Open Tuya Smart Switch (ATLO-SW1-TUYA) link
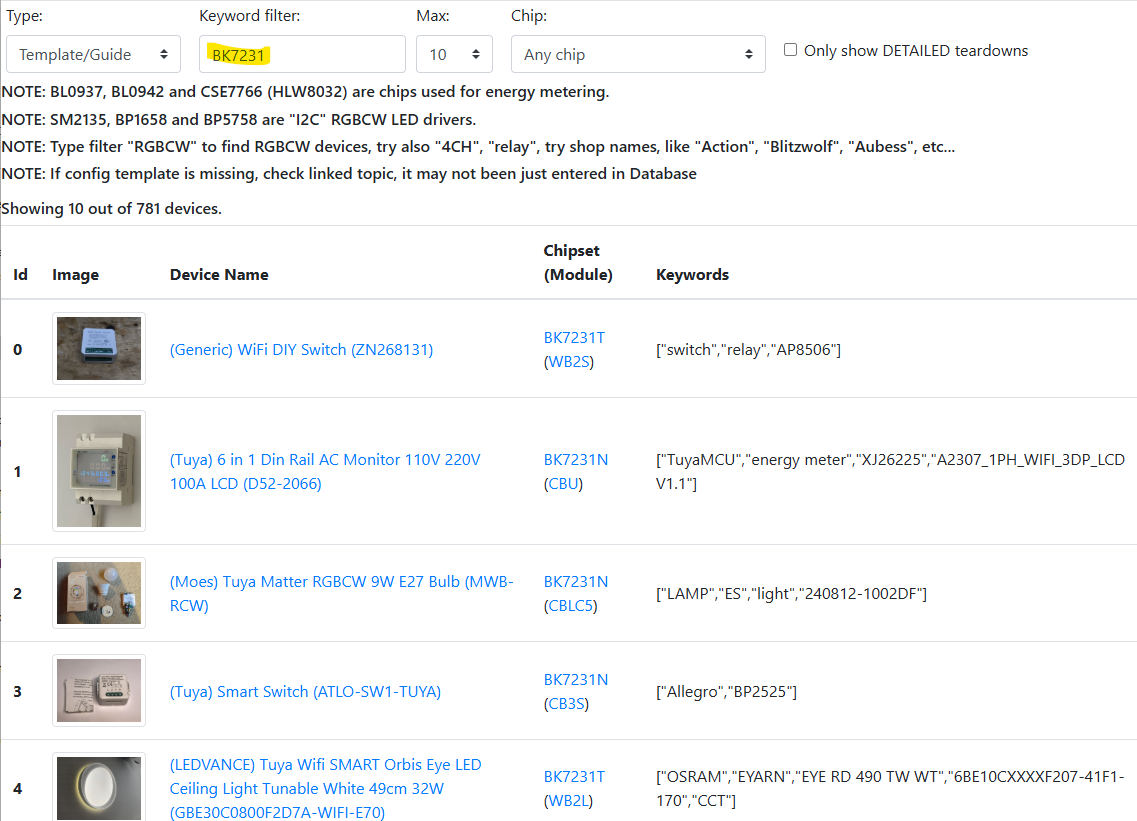The image size is (1137, 821). coord(305,692)
